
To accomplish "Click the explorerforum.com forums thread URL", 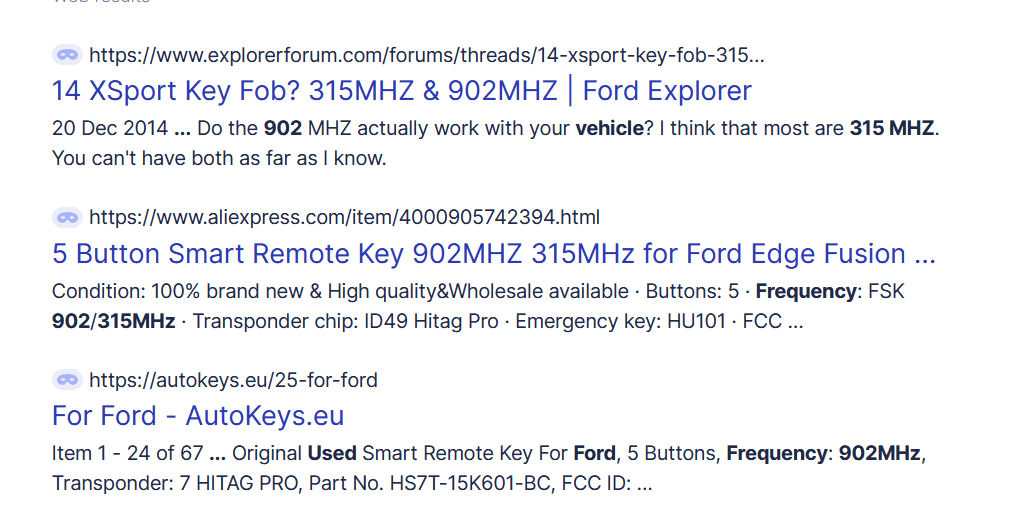I will click(x=427, y=55).
